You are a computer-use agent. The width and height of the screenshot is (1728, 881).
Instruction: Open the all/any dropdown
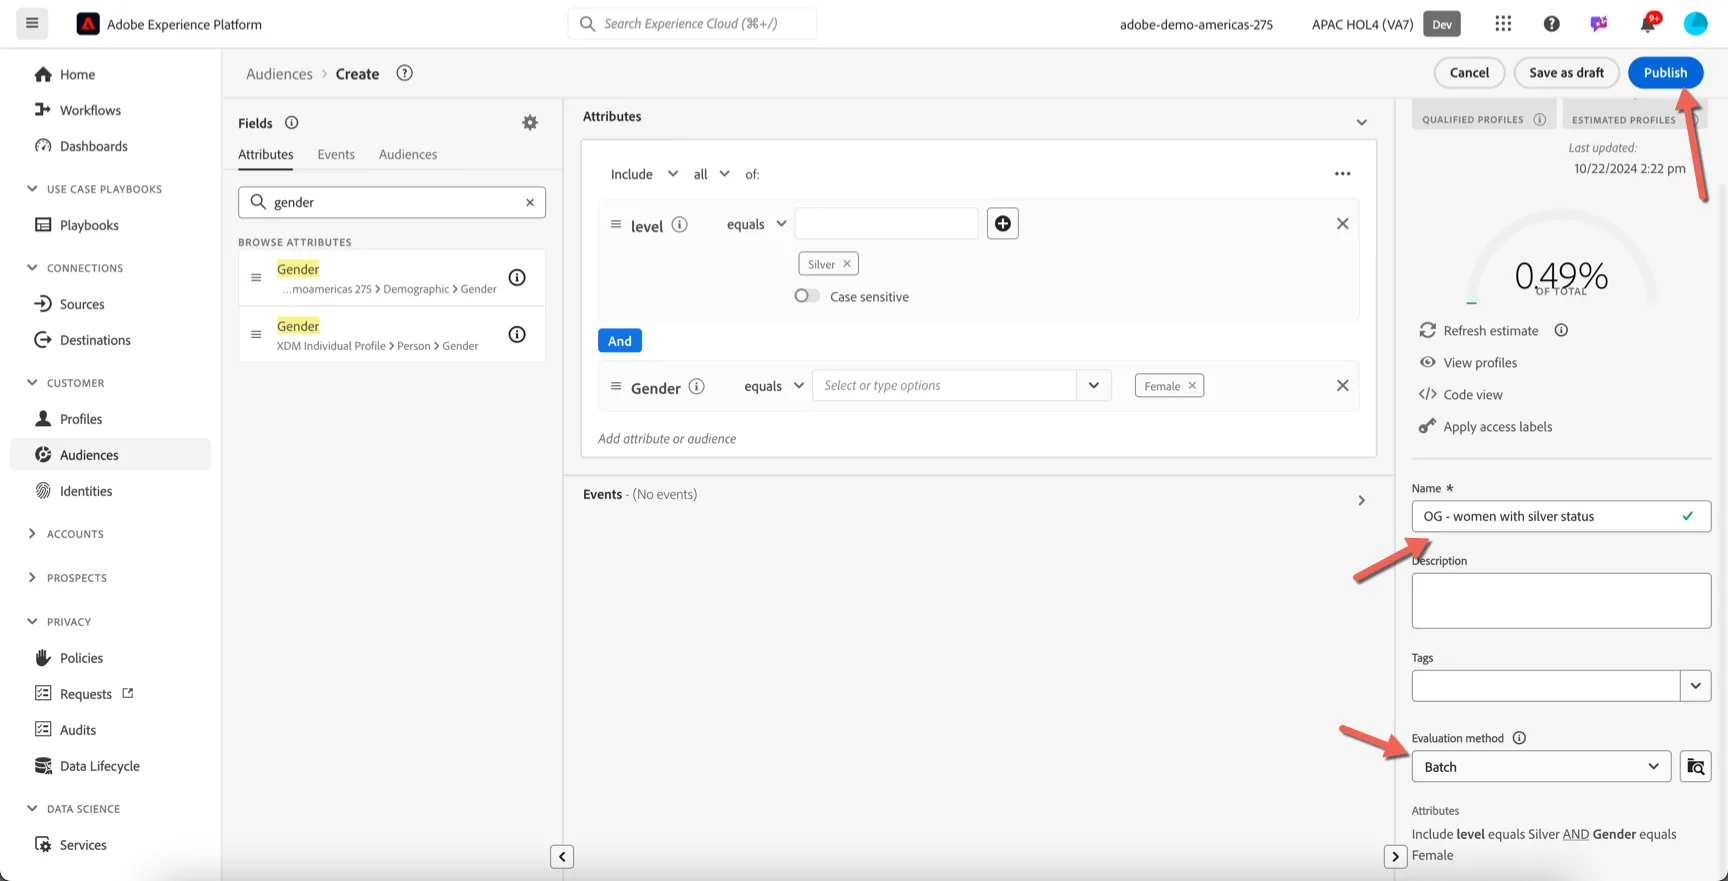(x=711, y=174)
